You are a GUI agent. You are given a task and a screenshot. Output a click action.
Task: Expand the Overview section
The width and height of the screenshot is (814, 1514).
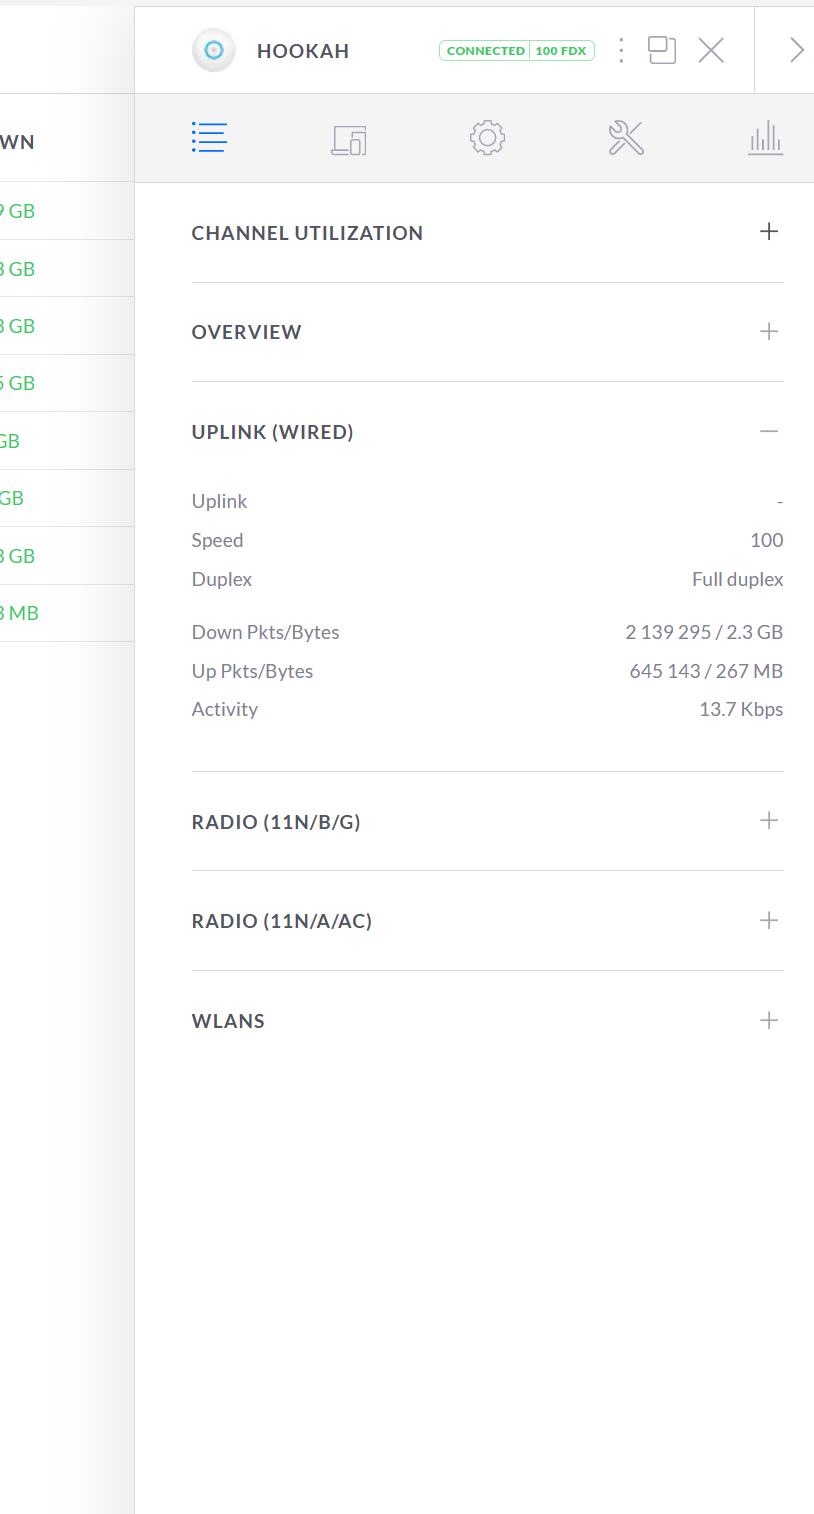(x=768, y=331)
